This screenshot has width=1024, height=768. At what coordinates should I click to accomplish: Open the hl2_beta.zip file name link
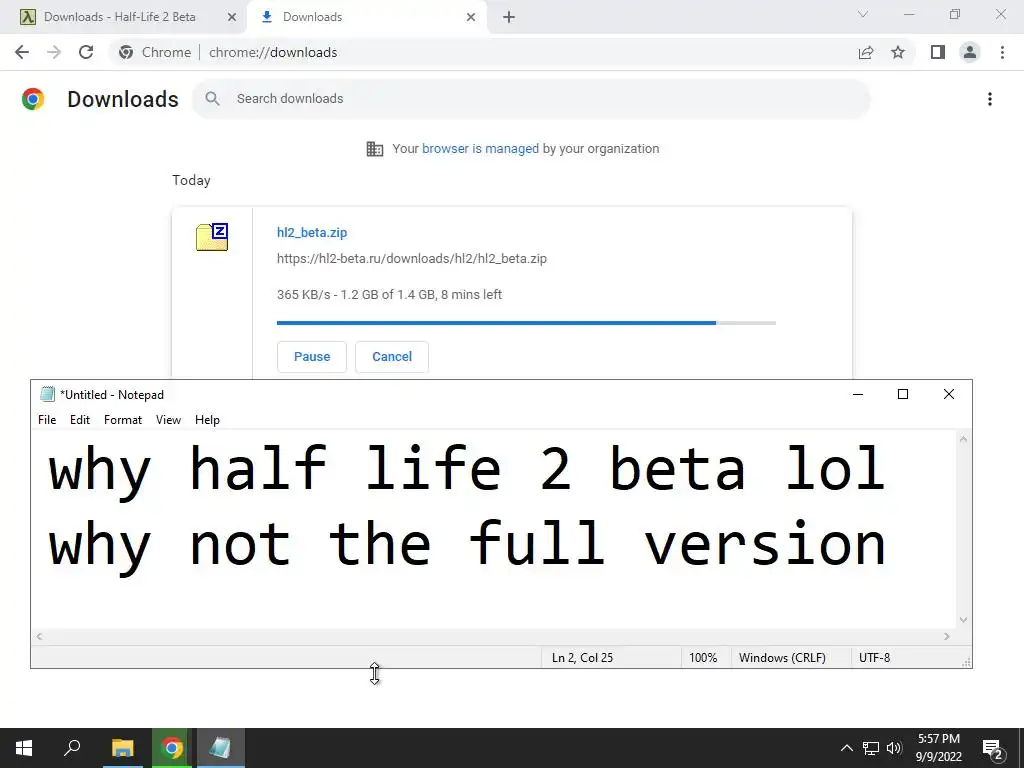[x=312, y=232]
